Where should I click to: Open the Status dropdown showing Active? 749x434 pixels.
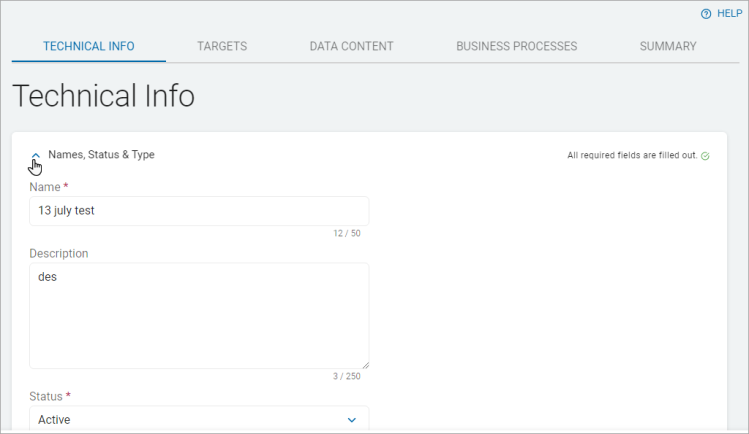[190, 420]
